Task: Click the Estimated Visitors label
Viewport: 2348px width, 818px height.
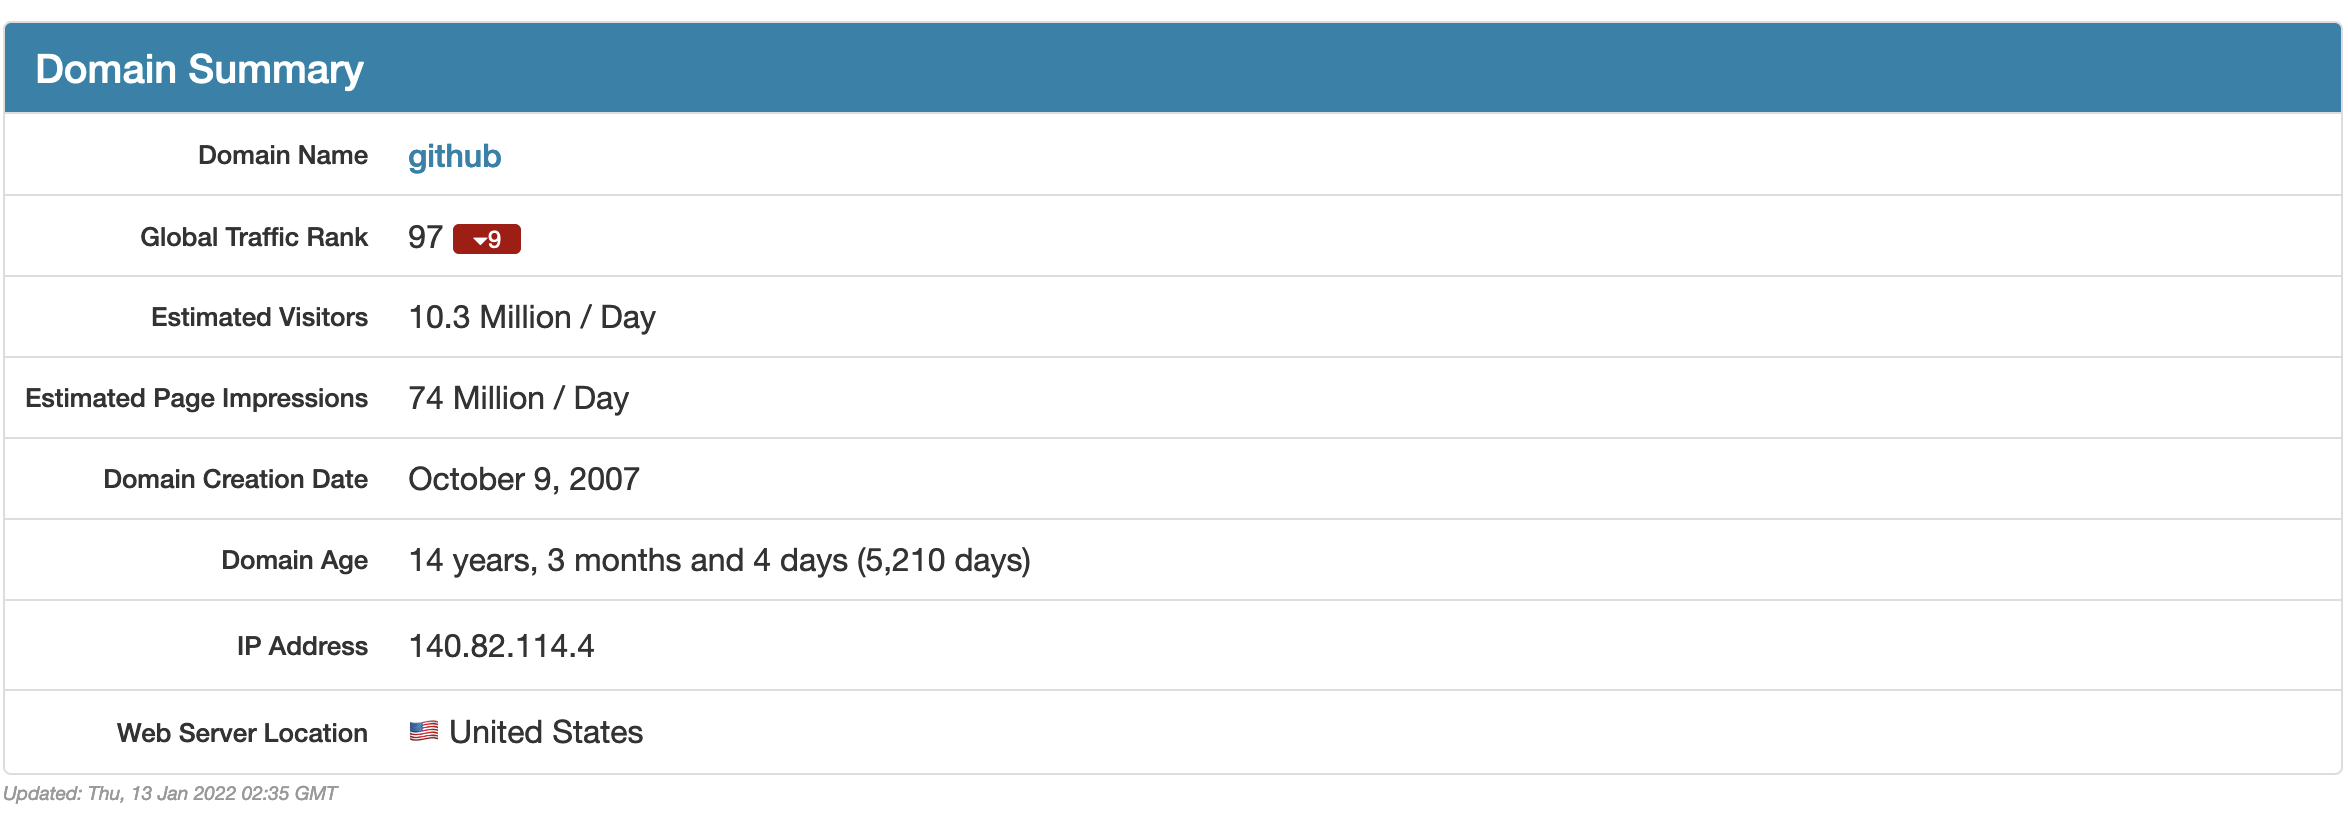Action: pos(260,317)
